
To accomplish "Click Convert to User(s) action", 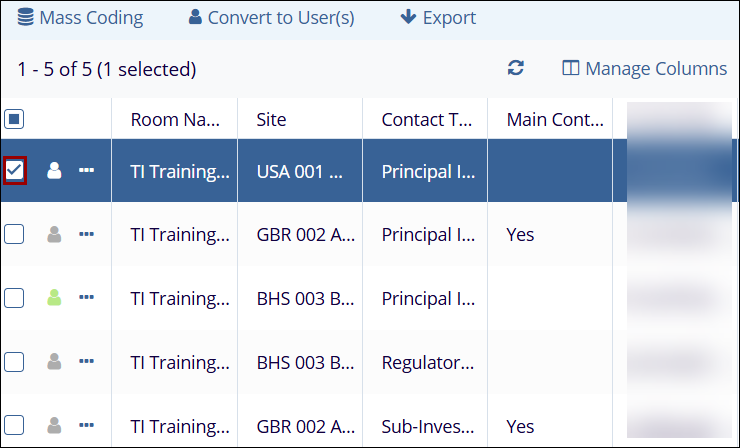I will click(x=271, y=18).
